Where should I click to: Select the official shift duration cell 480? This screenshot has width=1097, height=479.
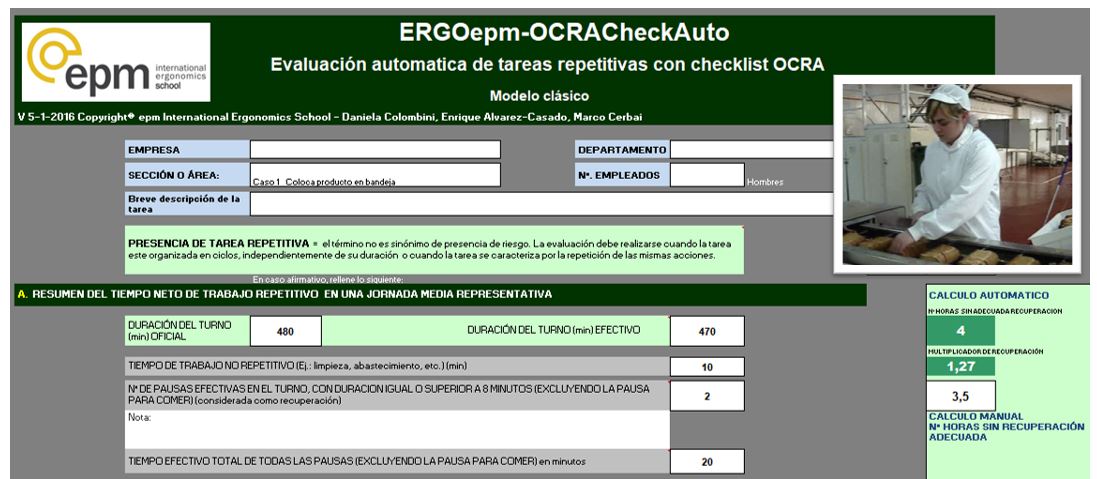coord(285,331)
